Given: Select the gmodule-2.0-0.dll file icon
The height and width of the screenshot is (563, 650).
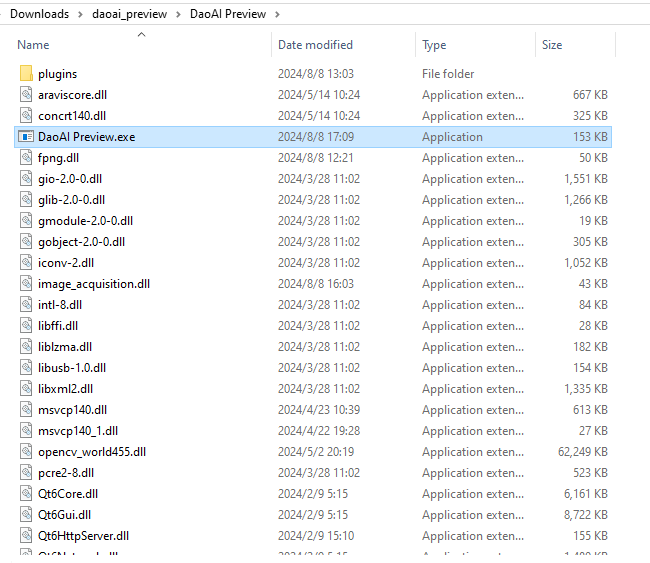Looking at the screenshot, I should pyautogui.click(x=26, y=221).
